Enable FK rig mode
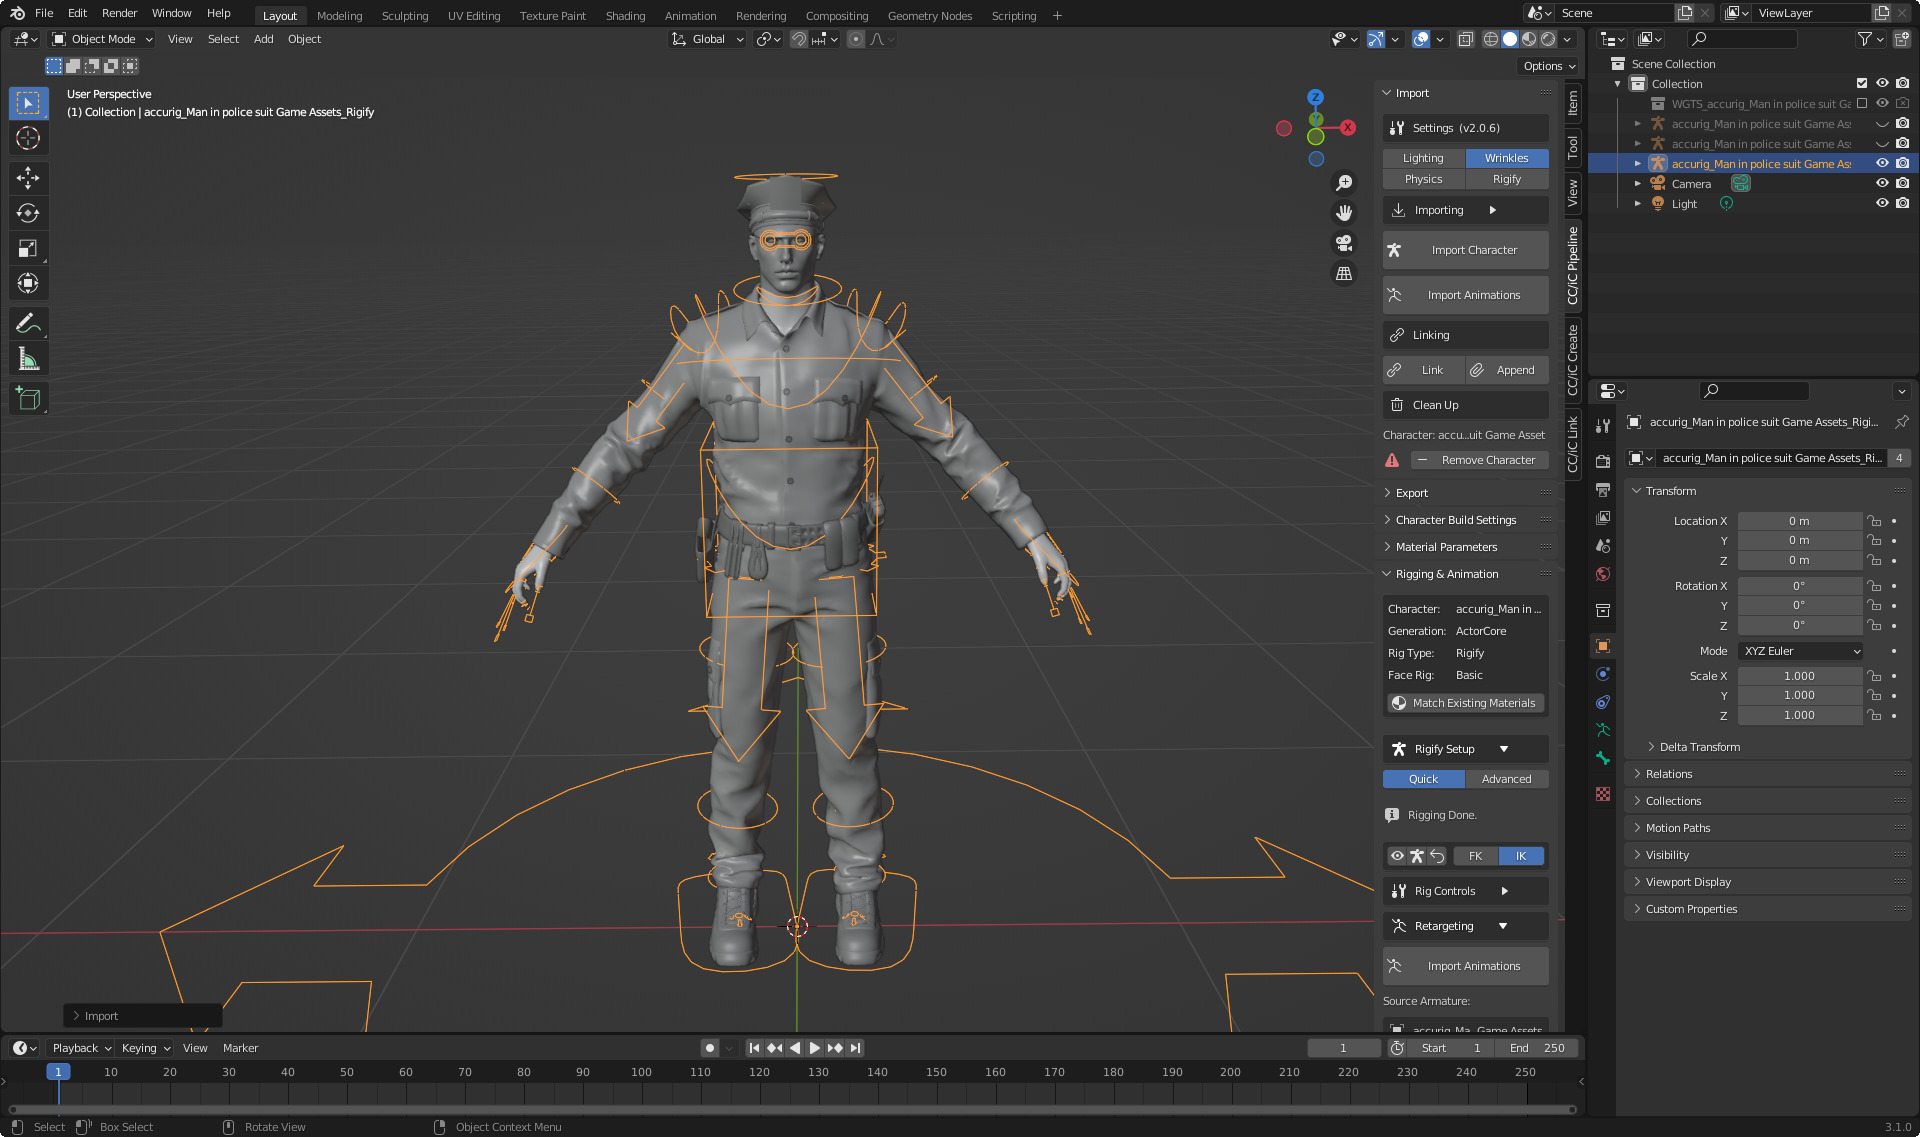This screenshot has width=1920, height=1137. 1475,856
